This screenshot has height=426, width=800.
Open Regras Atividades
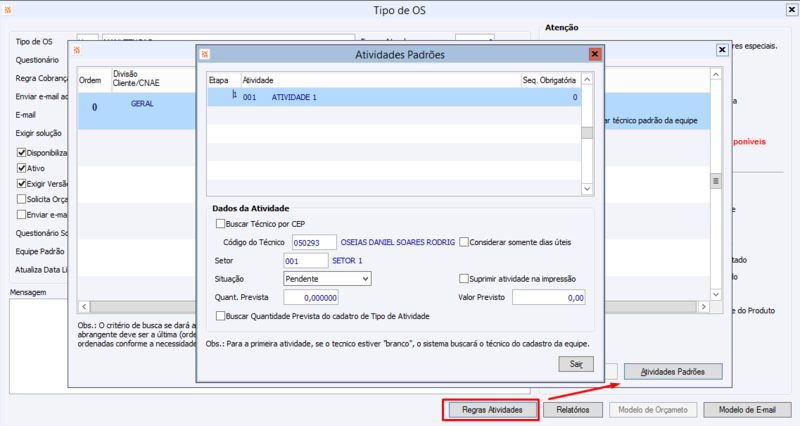click(x=492, y=410)
